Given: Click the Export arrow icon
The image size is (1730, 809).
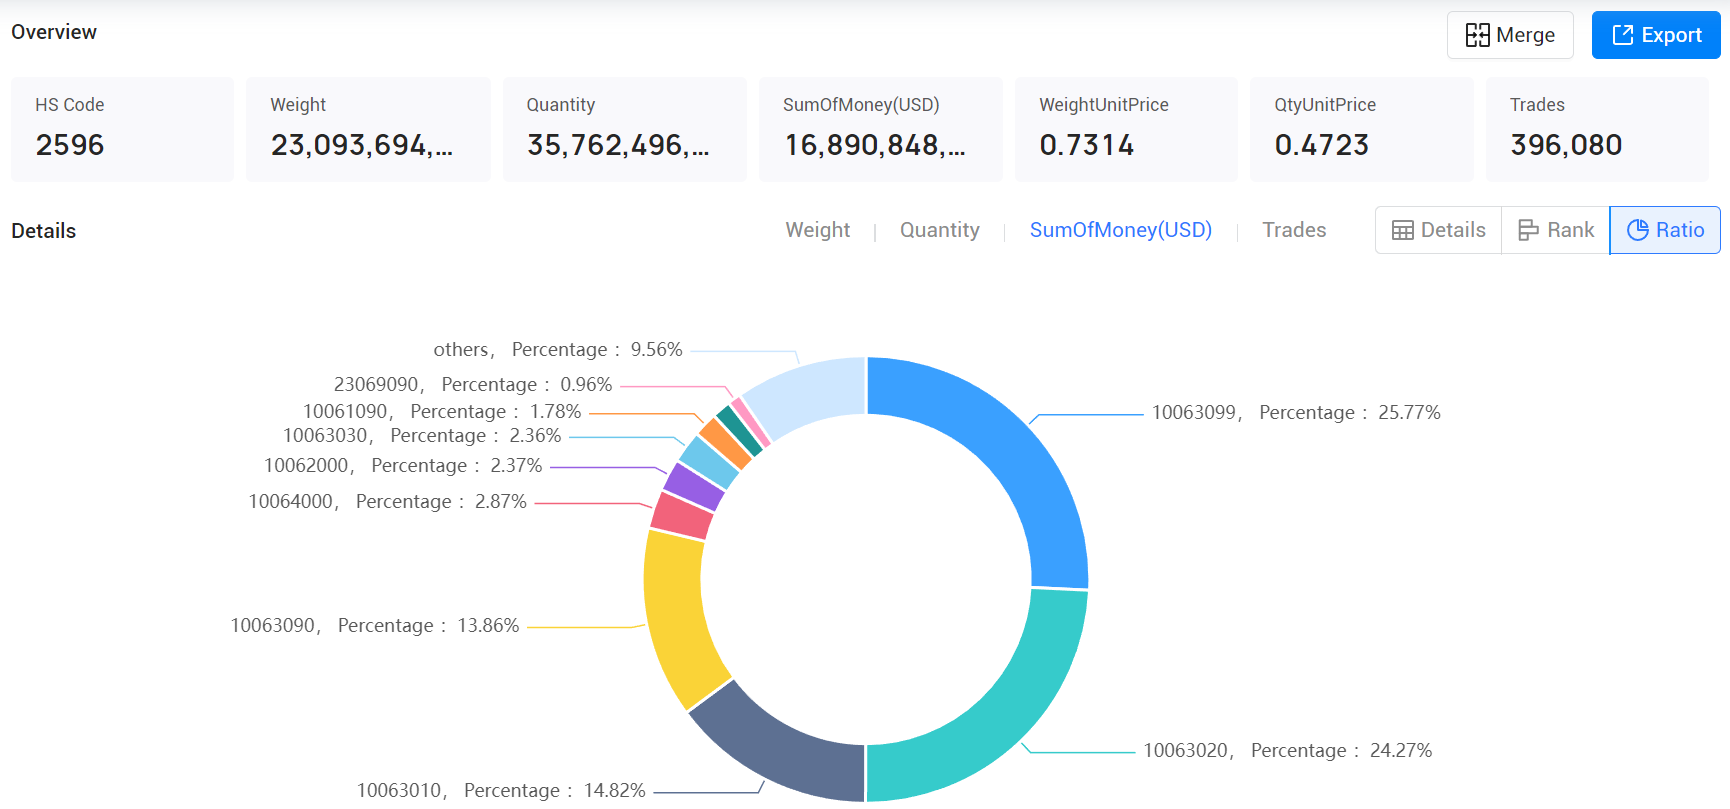Looking at the screenshot, I should (1622, 35).
